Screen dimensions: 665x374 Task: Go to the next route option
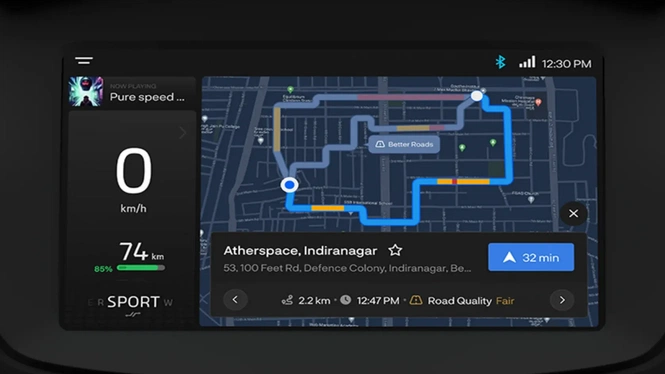[562, 300]
